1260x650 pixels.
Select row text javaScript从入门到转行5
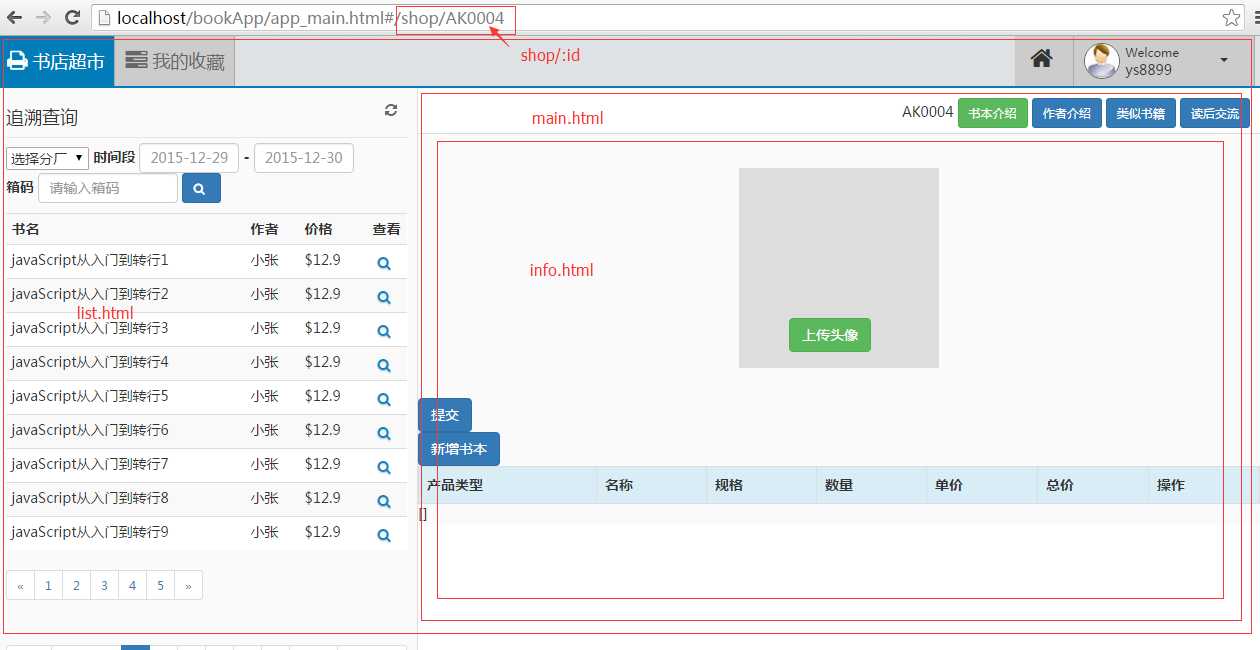(90, 396)
